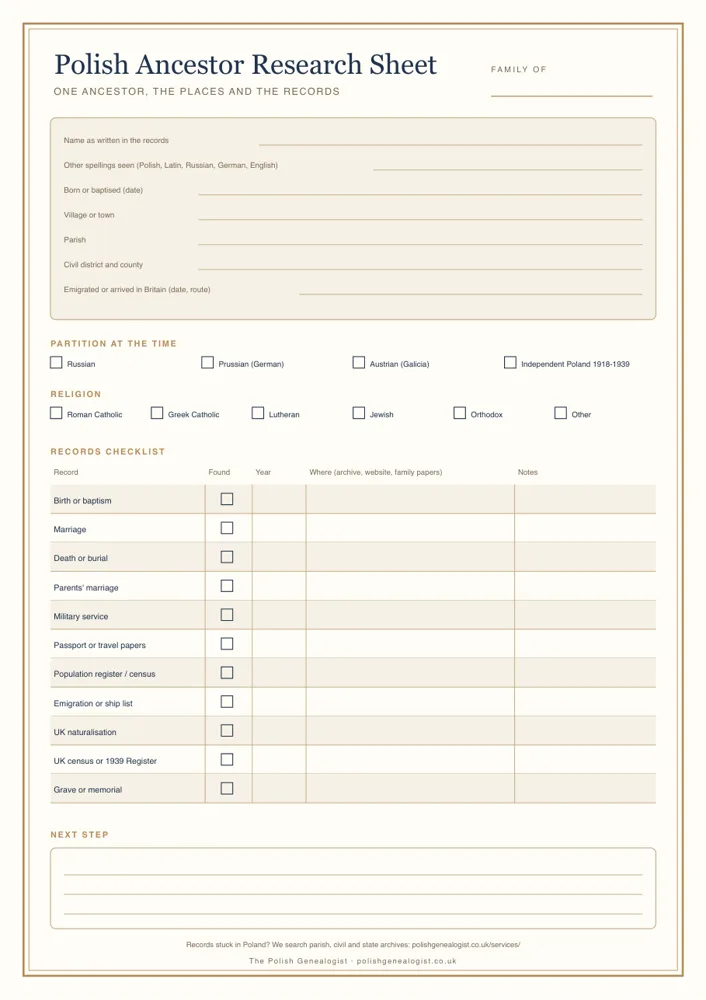706x1000 pixels.
Task: Check the Other religion box
Action: (x=561, y=413)
